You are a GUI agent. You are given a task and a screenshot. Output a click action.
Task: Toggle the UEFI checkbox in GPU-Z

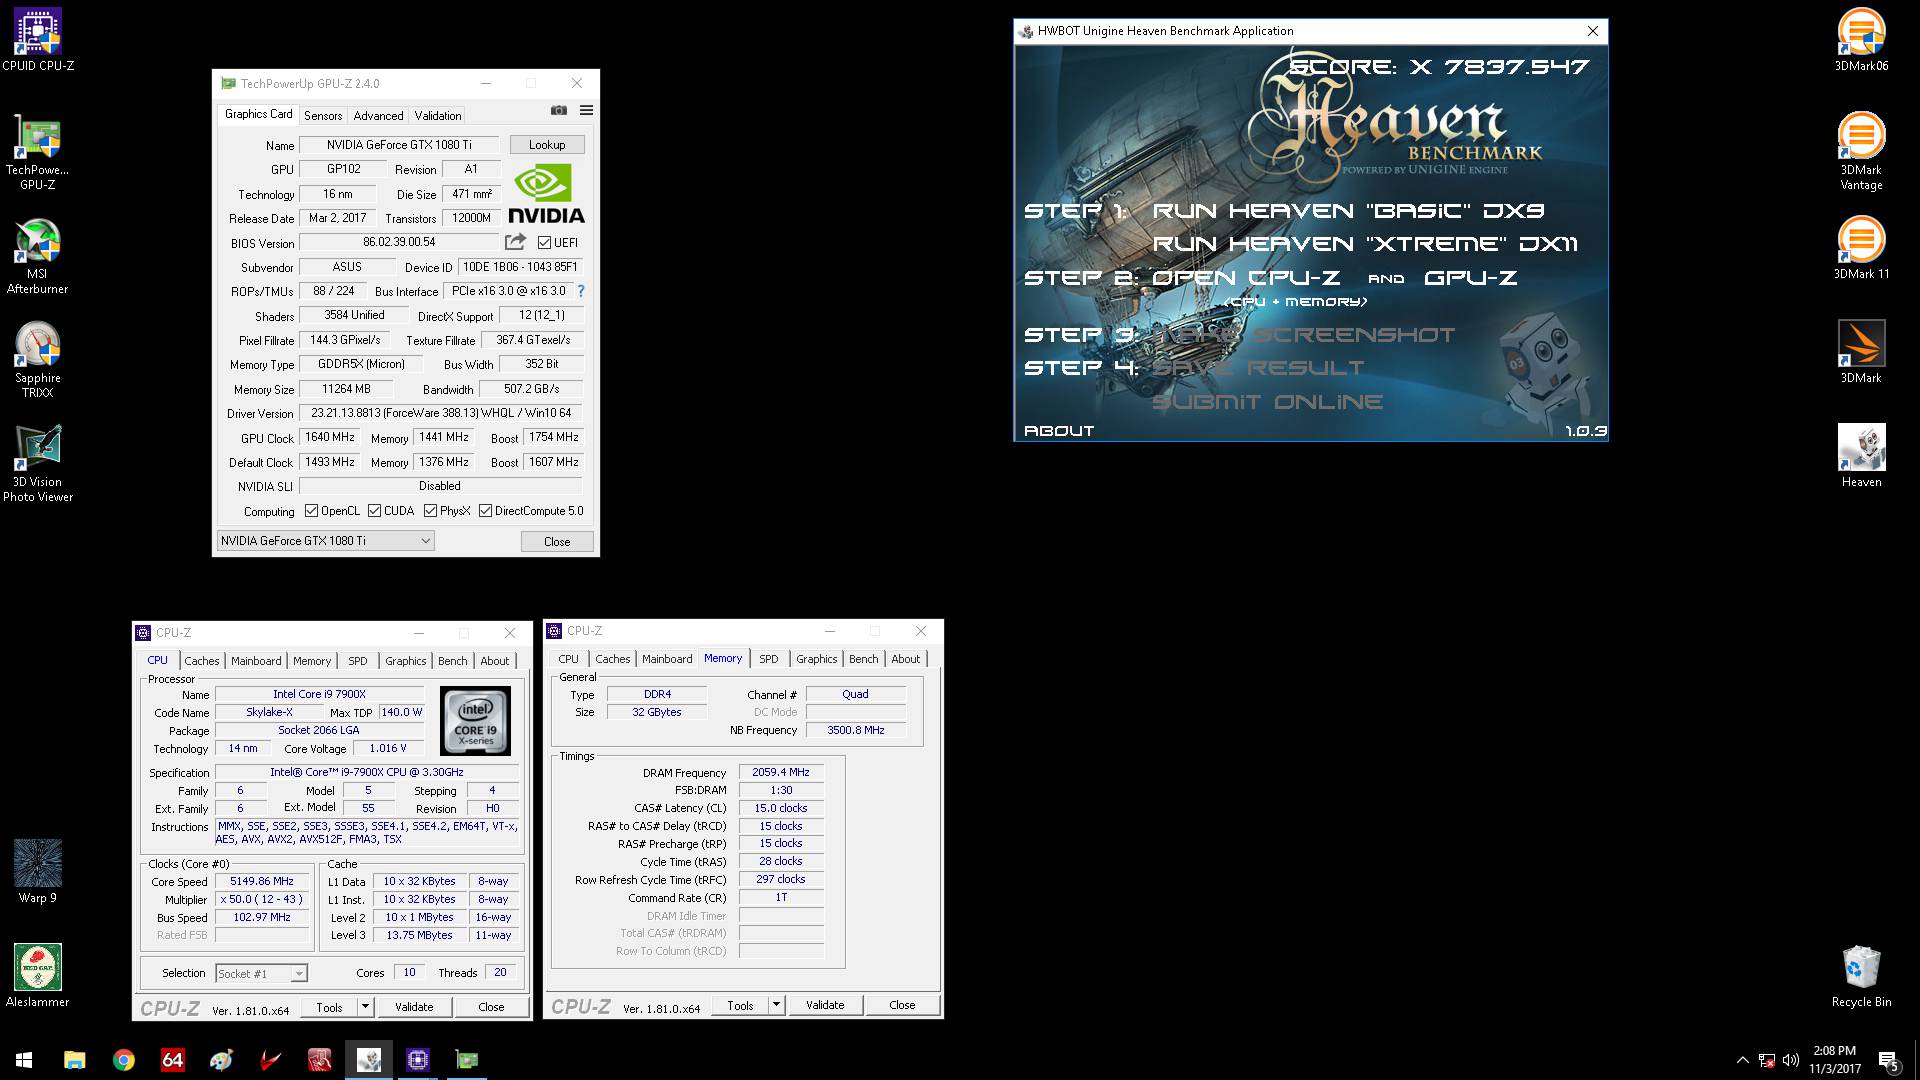coord(544,242)
